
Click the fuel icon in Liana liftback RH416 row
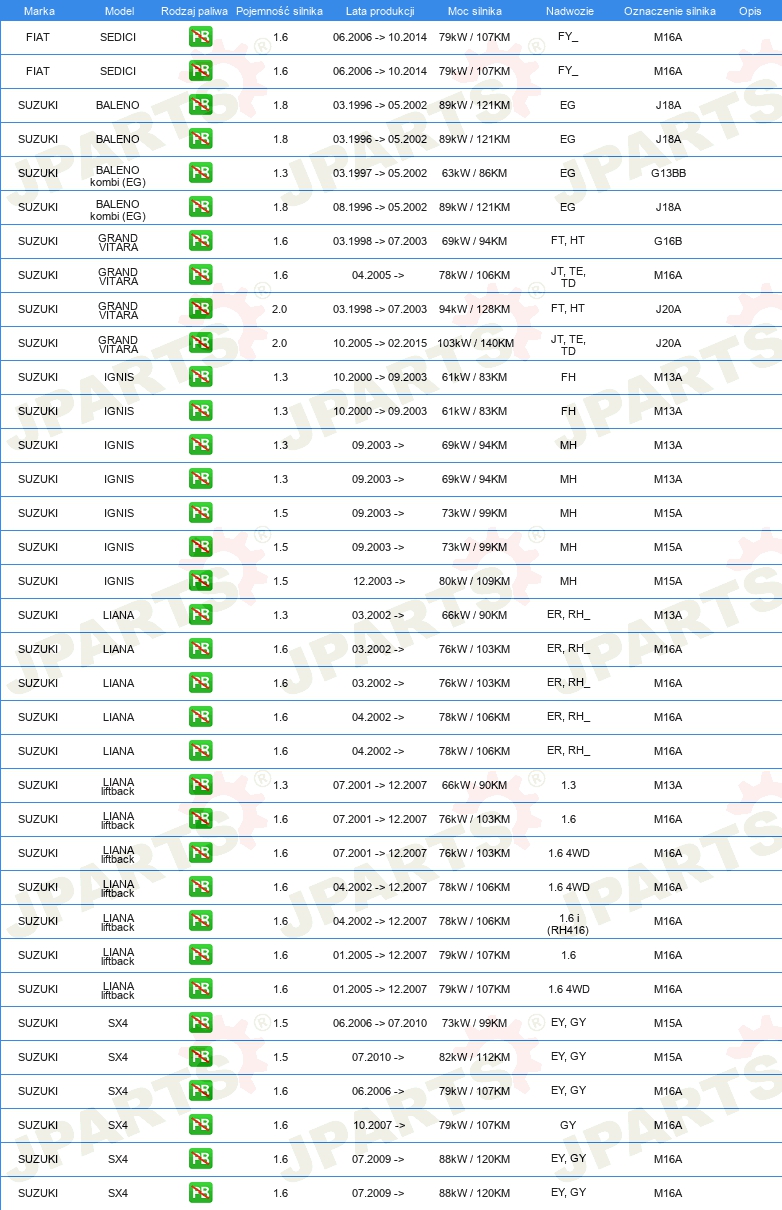tap(200, 921)
